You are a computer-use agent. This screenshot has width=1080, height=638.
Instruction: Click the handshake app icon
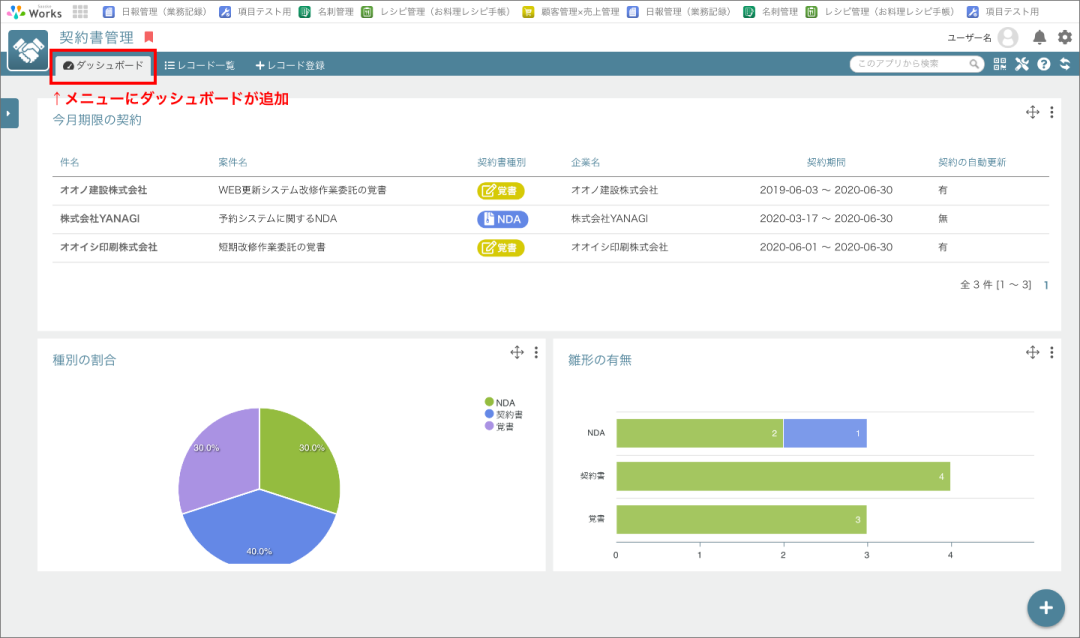(28, 50)
